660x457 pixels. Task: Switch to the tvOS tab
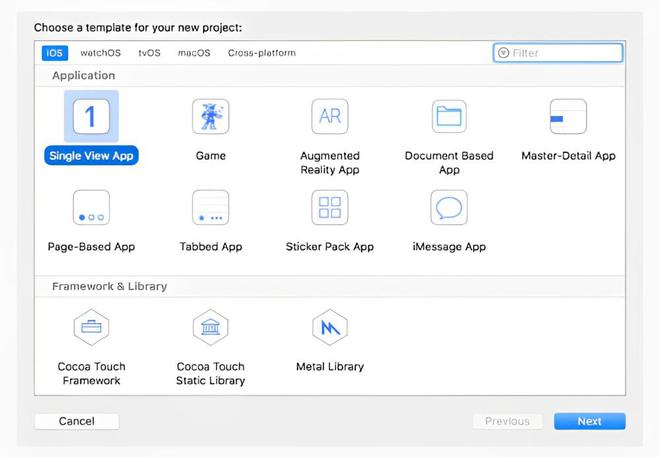pos(149,53)
